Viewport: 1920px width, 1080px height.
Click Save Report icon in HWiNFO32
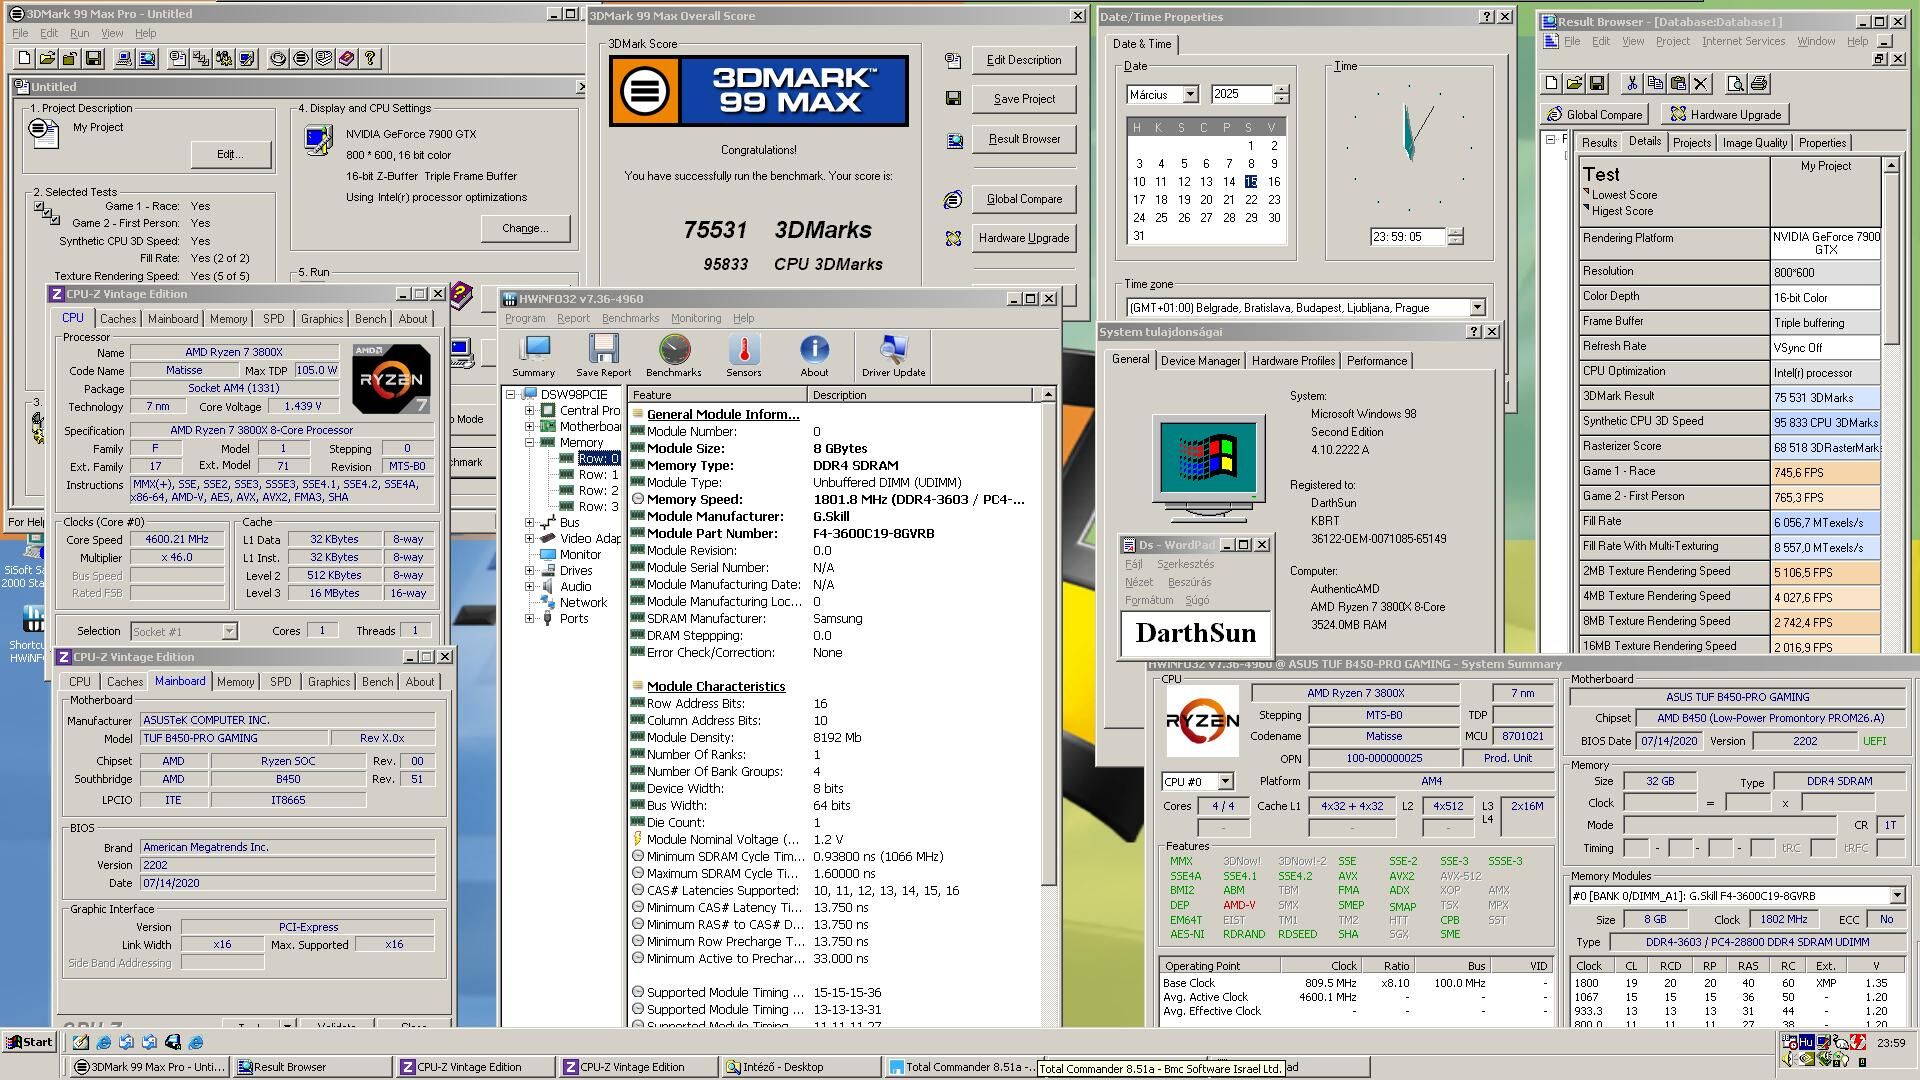tap(603, 356)
